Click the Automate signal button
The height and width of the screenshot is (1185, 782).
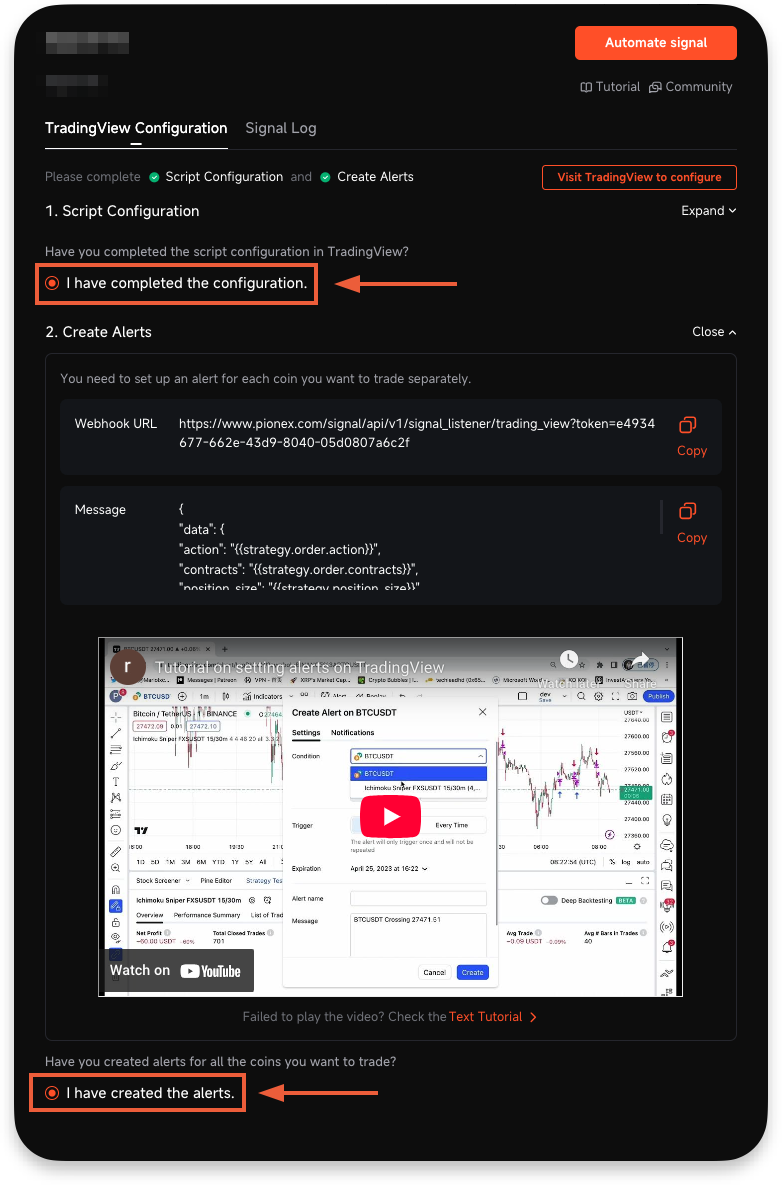click(655, 43)
